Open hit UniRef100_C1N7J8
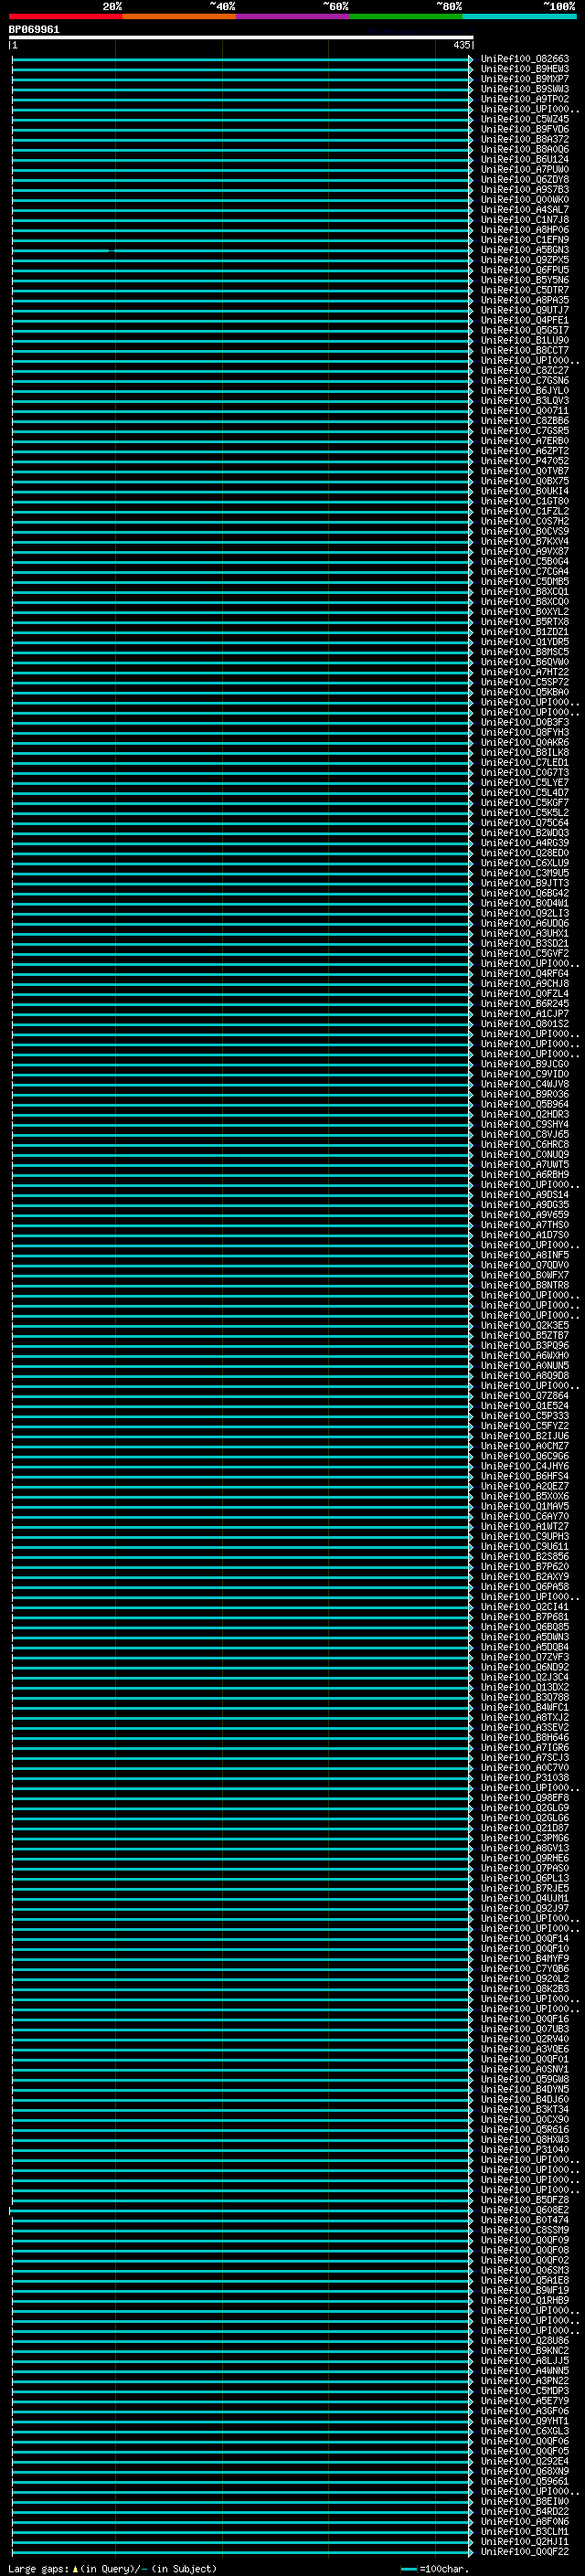 click(524, 220)
